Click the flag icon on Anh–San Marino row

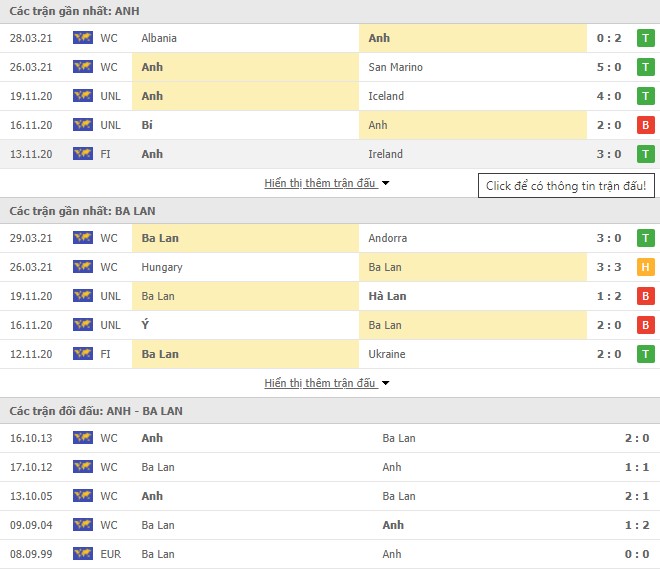pyautogui.click(x=82, y=67)
